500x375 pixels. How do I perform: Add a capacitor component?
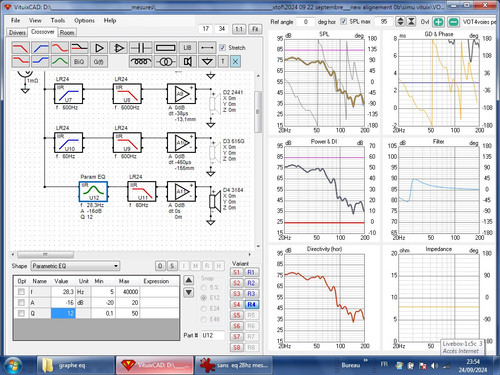pyautogui.click(x=141, y=48)
